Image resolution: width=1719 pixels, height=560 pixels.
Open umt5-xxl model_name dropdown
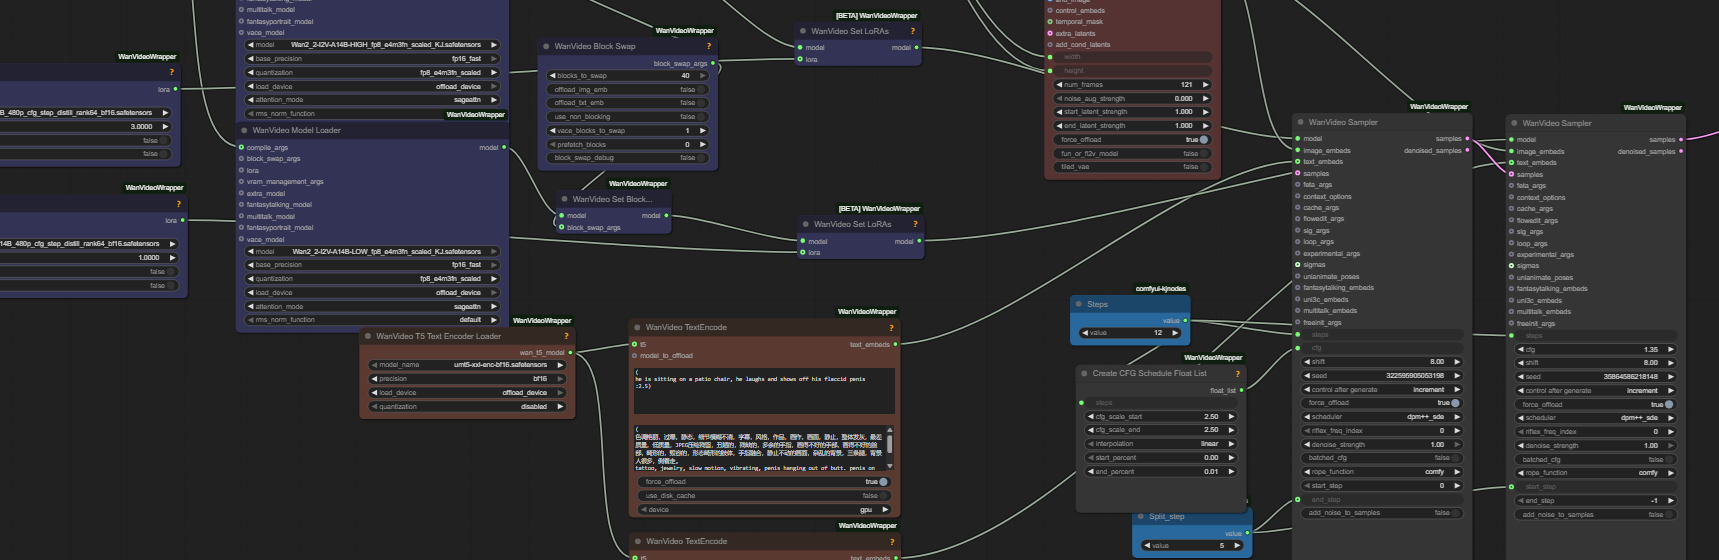click(x=468, y=365)
